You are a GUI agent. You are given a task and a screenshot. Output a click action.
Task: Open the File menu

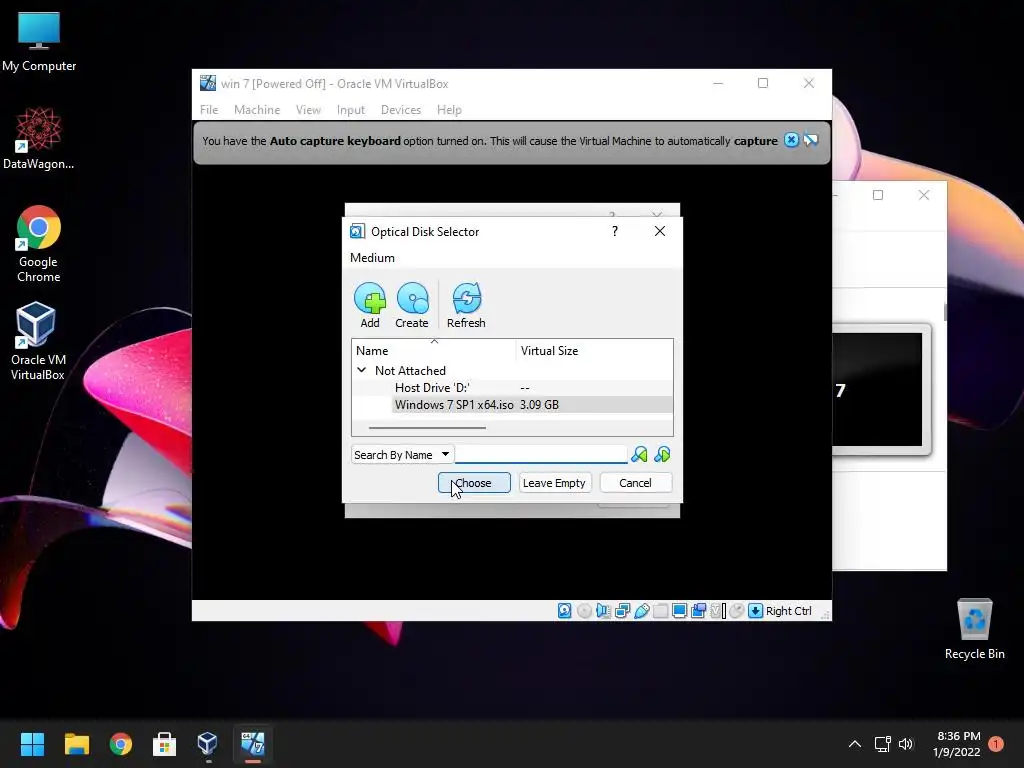tap(209, 110)
